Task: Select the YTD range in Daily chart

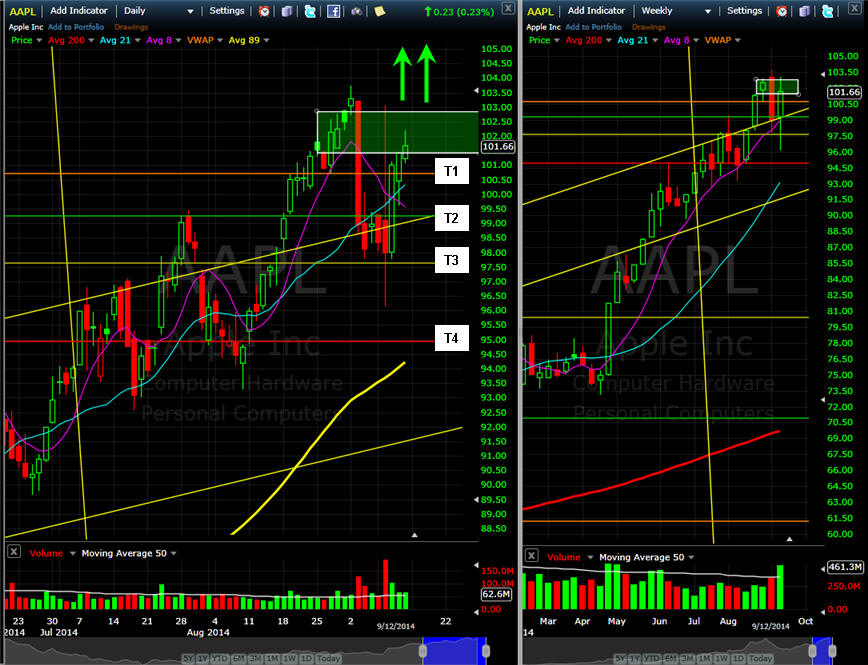Action: pyautogui.click(x=220, y=658)
